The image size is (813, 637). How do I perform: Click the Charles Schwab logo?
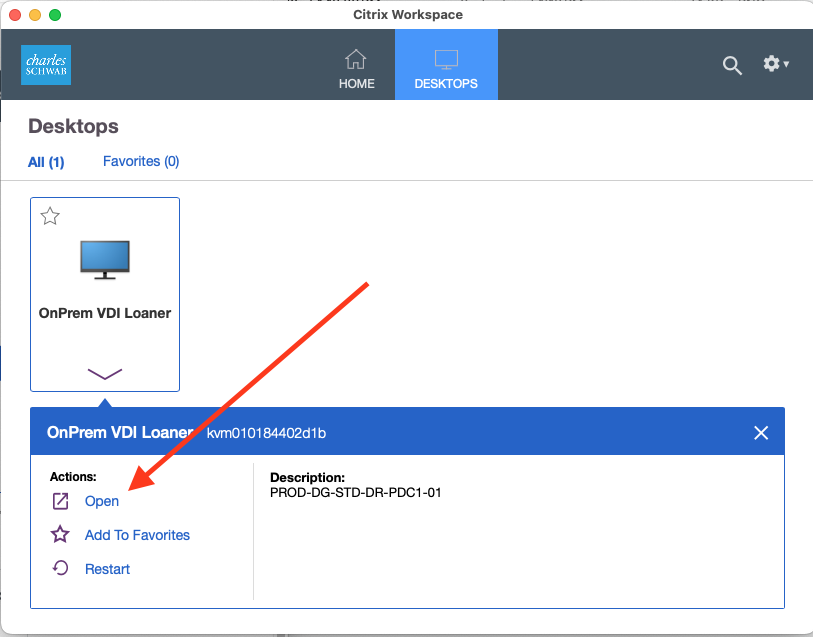click(45, 64)
